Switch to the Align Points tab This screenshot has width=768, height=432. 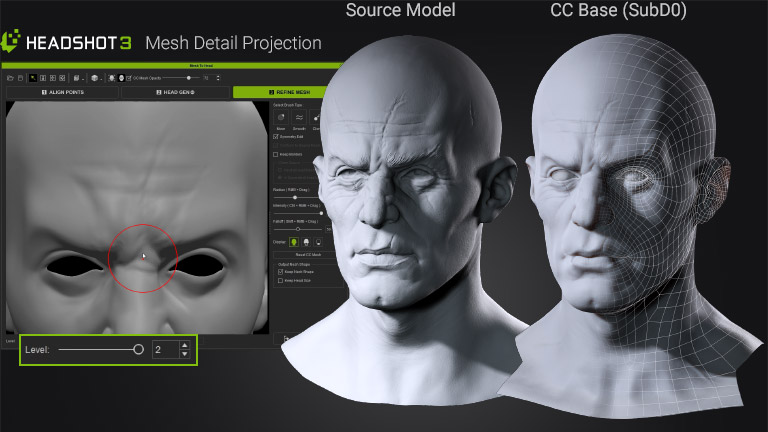click(x=62, y=92)
